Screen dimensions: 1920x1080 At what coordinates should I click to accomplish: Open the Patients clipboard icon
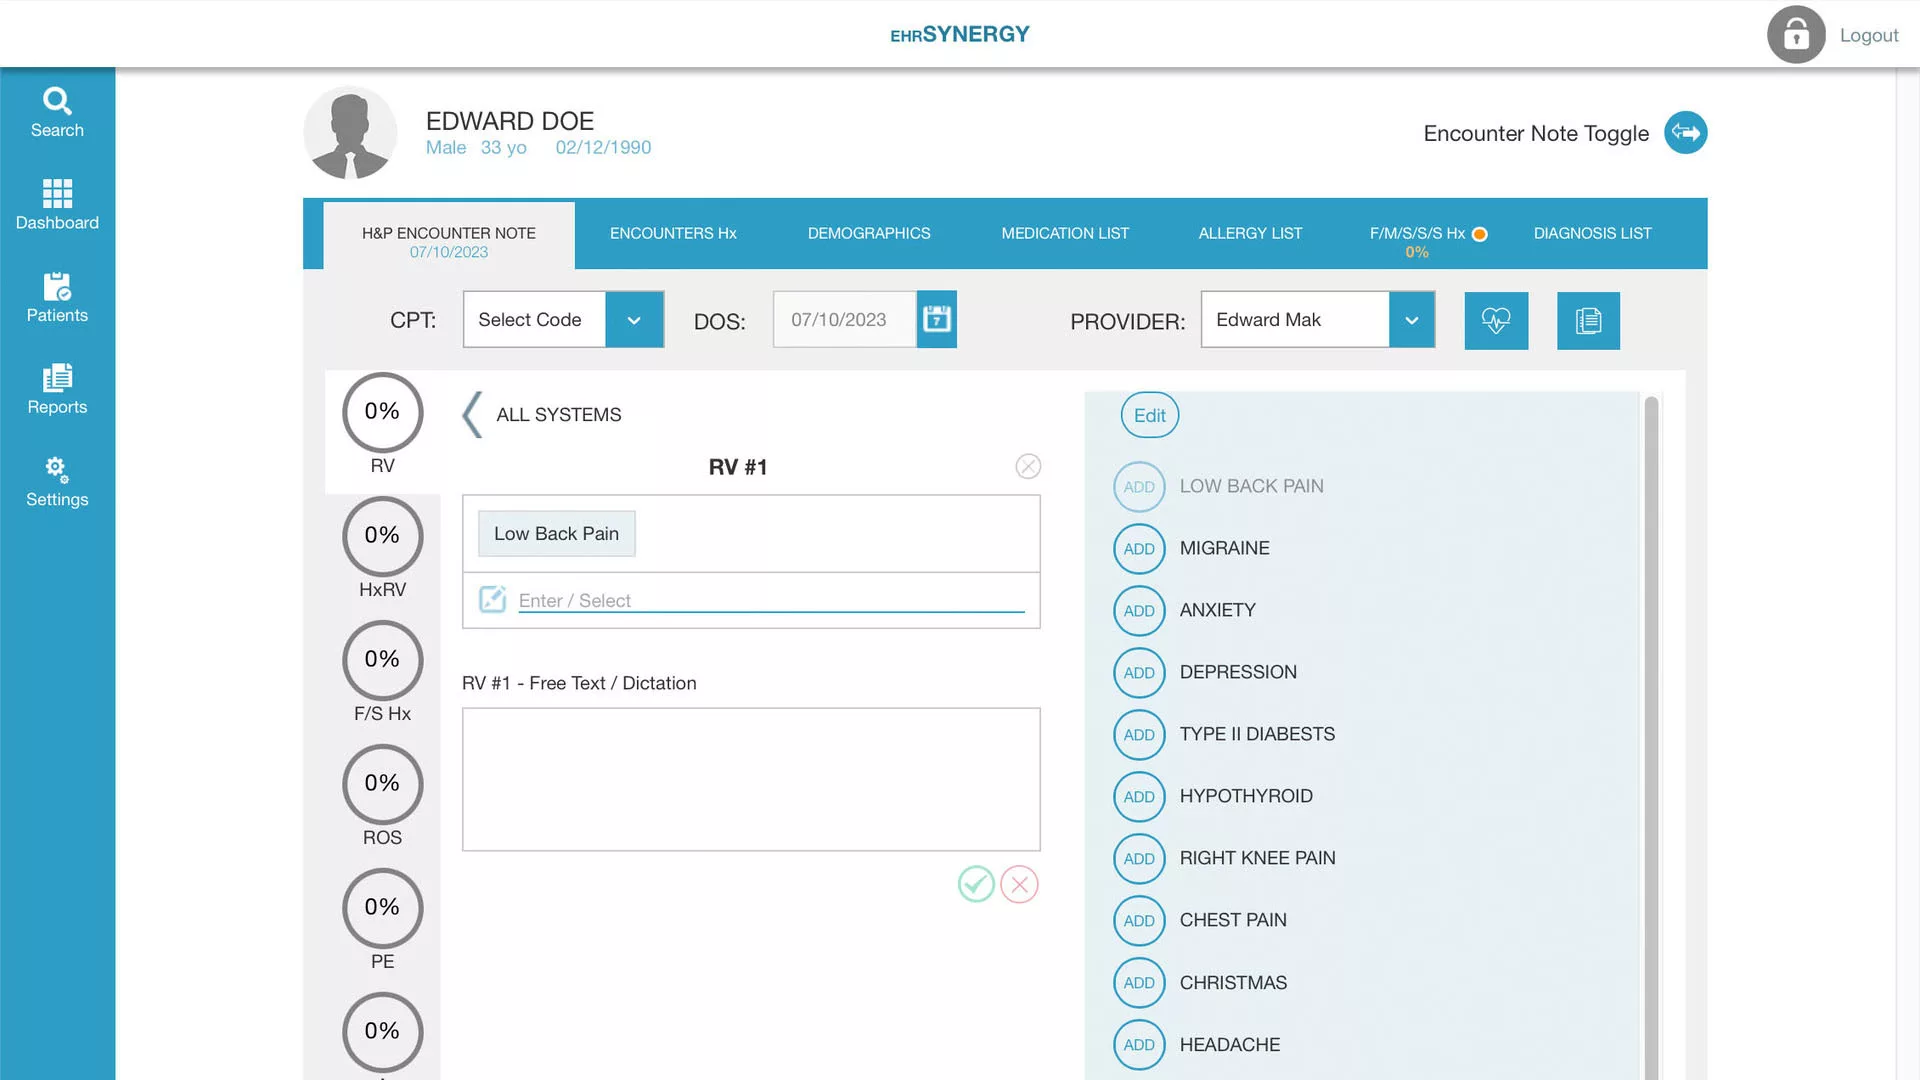tap(57, 286)
